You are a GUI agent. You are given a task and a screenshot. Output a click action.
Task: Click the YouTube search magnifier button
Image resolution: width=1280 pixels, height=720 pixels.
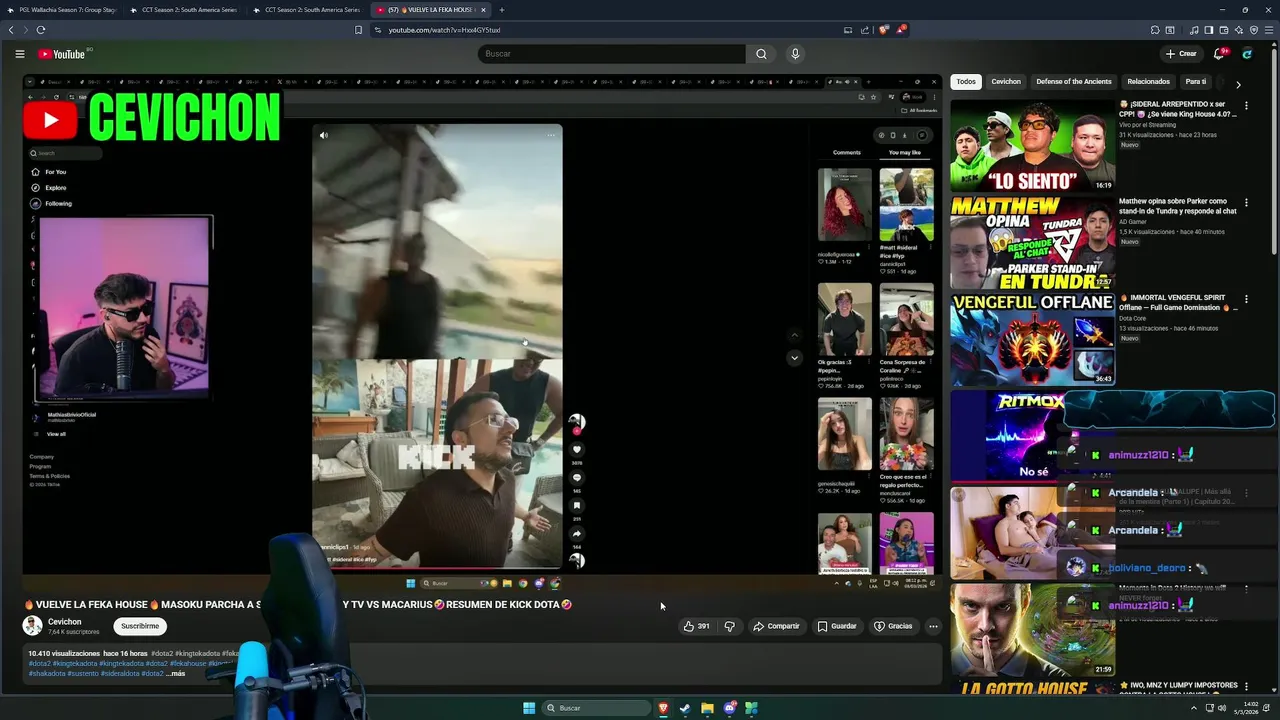tap(761, 54)
